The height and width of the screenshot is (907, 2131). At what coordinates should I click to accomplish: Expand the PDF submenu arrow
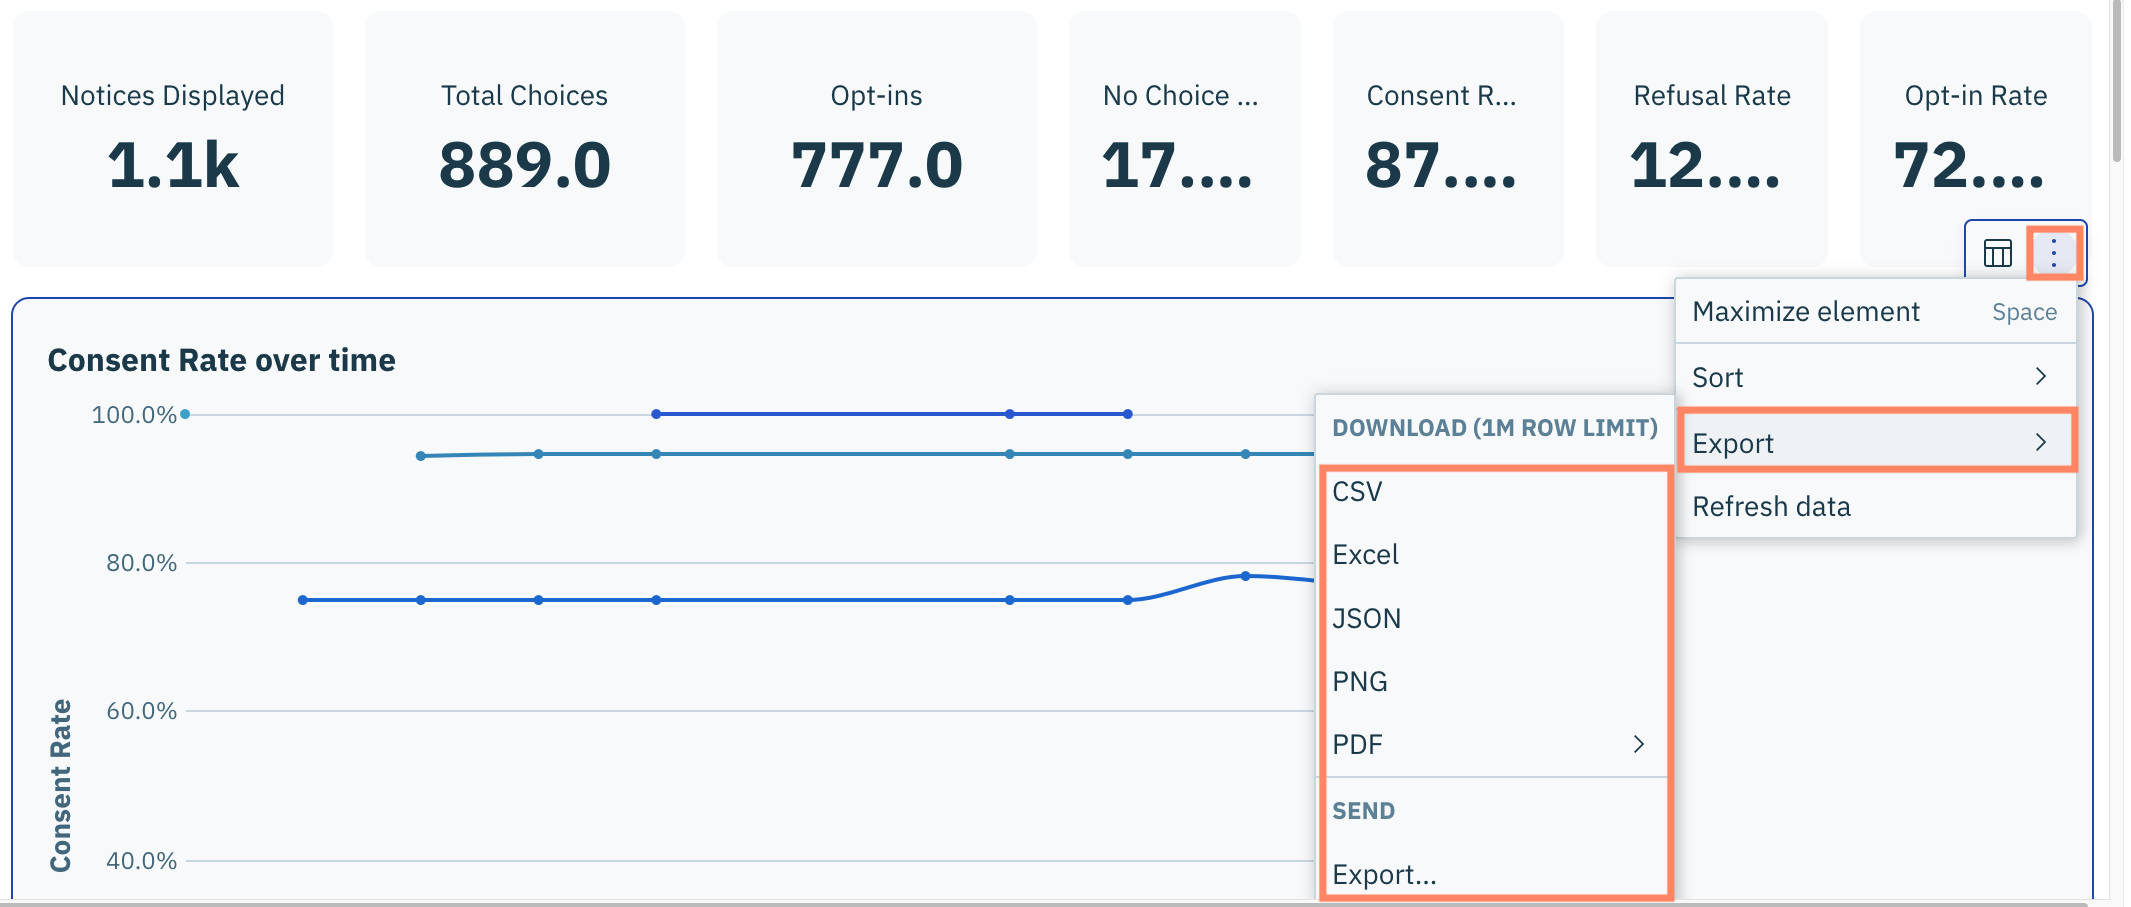[x=1638, y=744]
